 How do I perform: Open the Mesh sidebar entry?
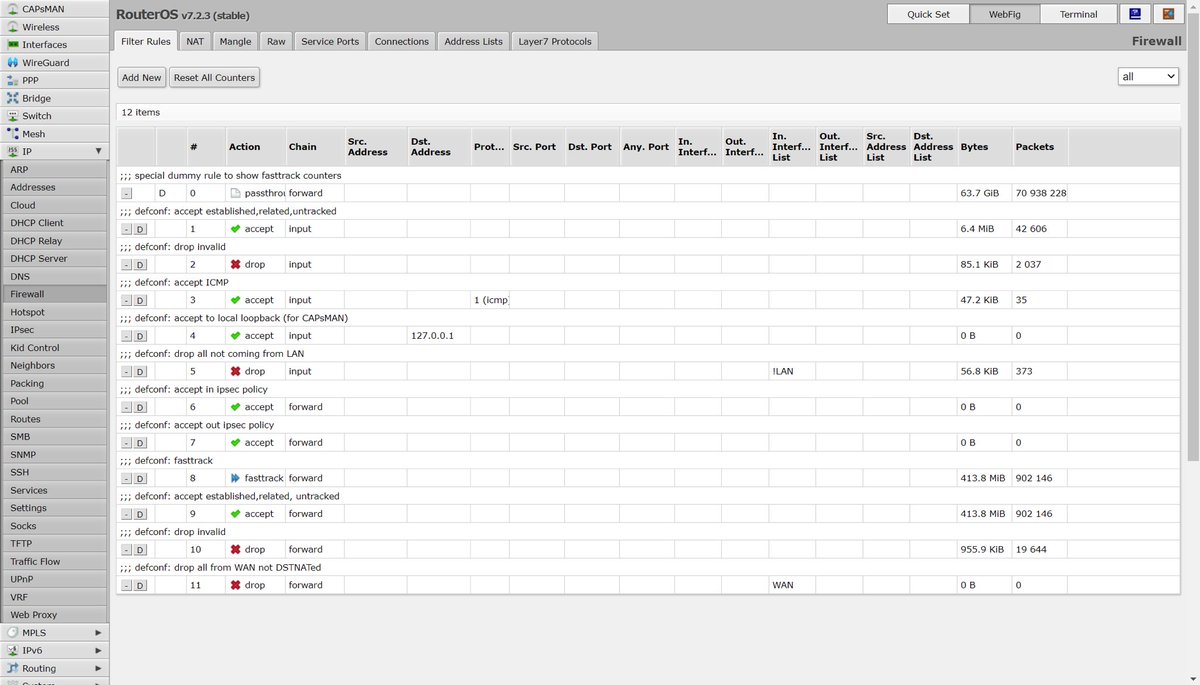tap(54, 134)
